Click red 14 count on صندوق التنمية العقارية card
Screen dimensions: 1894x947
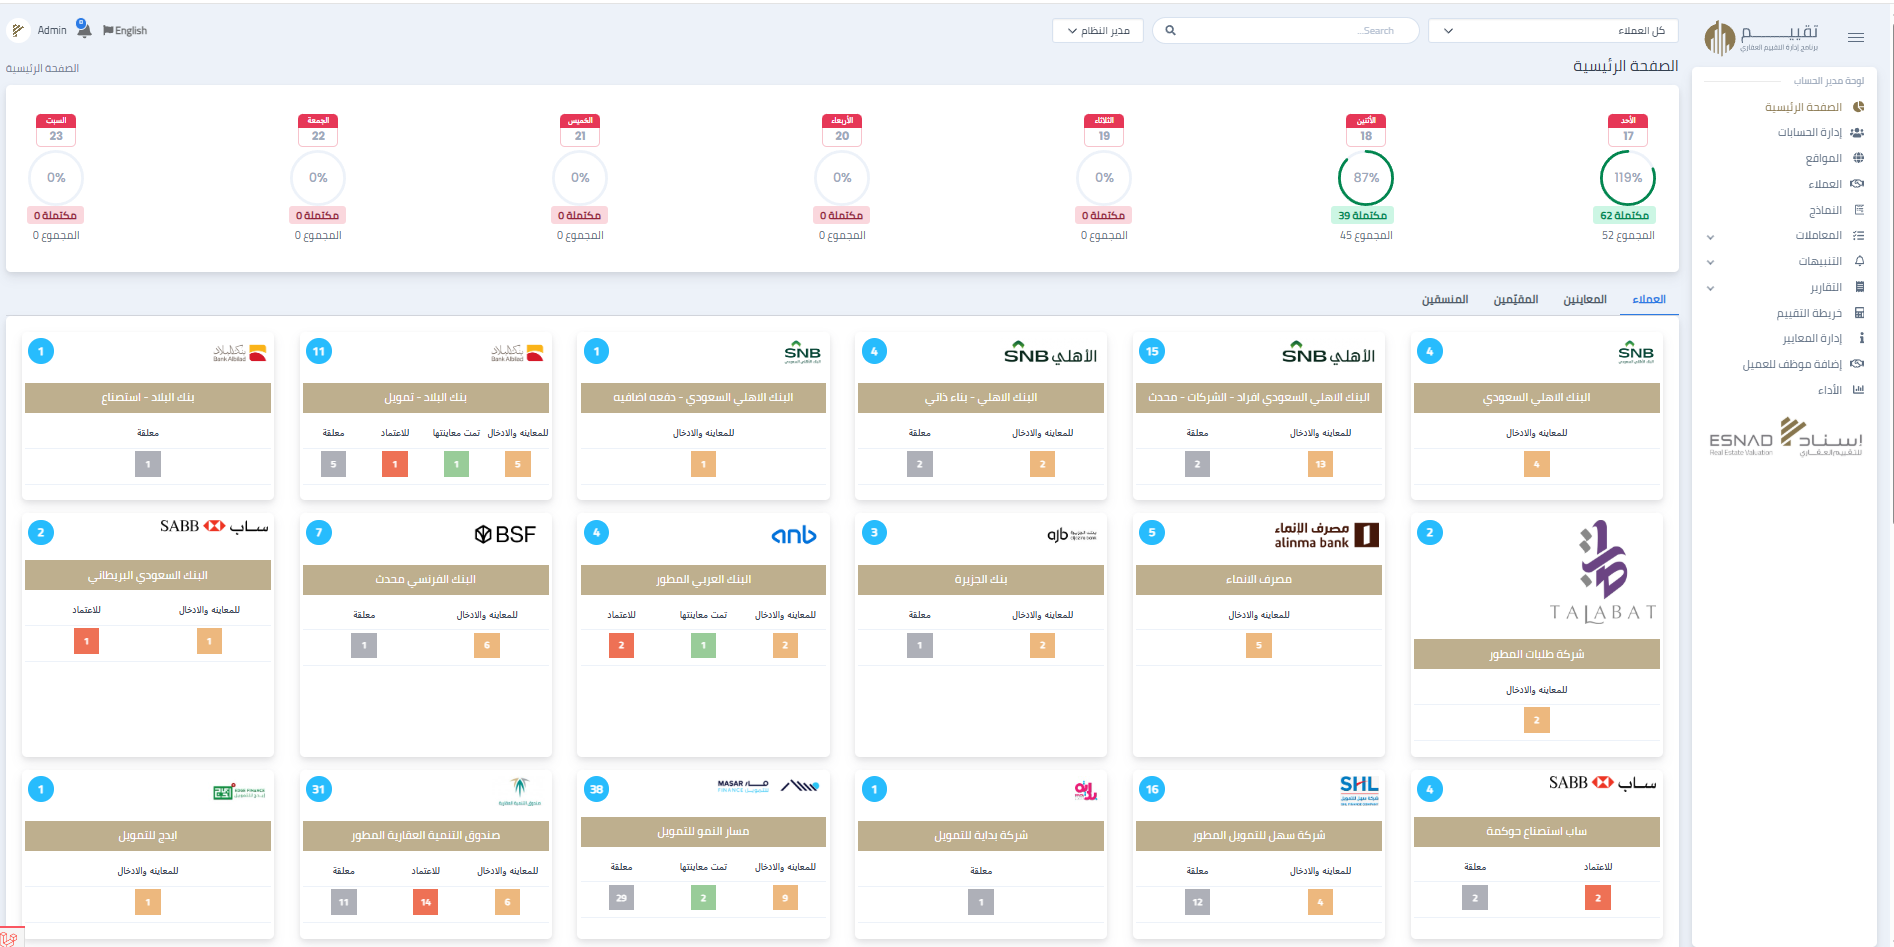point(425,902)
